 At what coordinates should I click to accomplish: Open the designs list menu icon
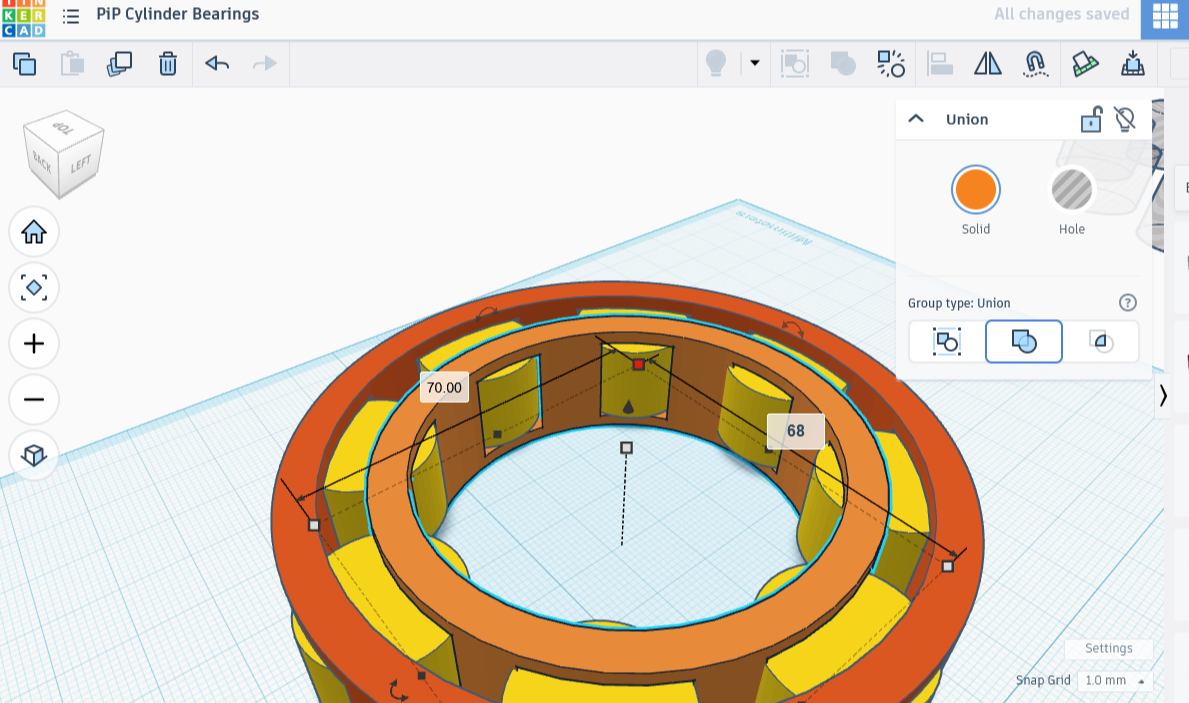point(71,16)
